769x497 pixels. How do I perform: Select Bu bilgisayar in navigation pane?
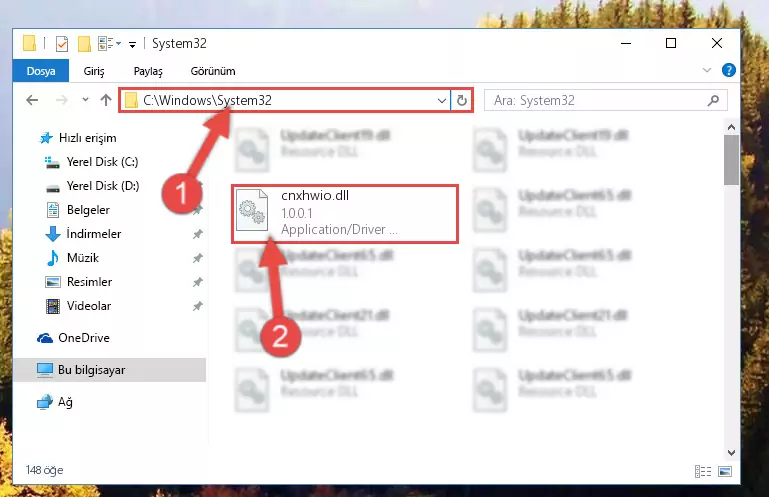[110, 370]
